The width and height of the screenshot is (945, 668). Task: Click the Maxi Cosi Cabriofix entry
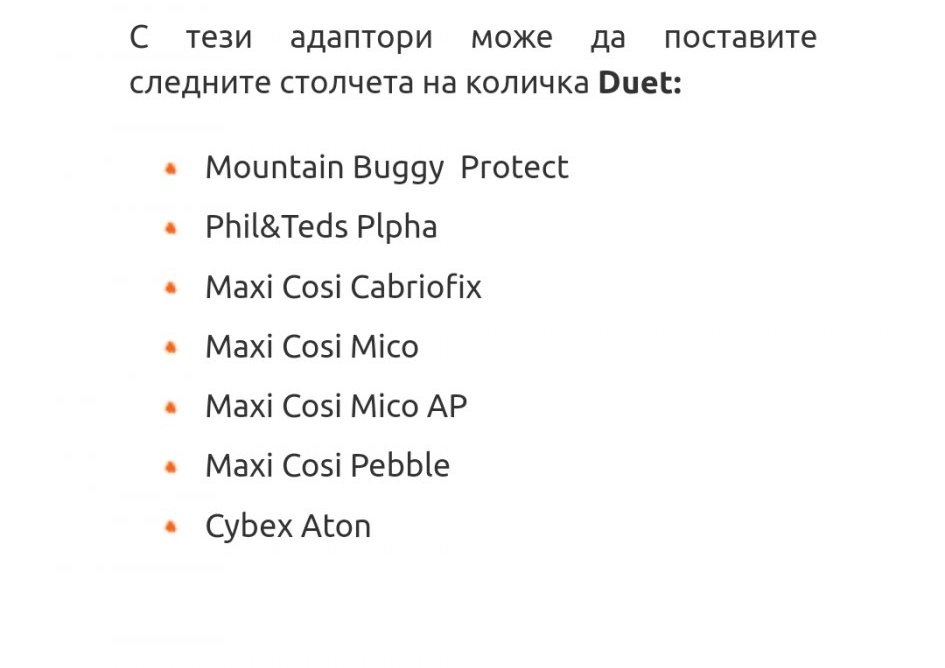coord(343,288)
